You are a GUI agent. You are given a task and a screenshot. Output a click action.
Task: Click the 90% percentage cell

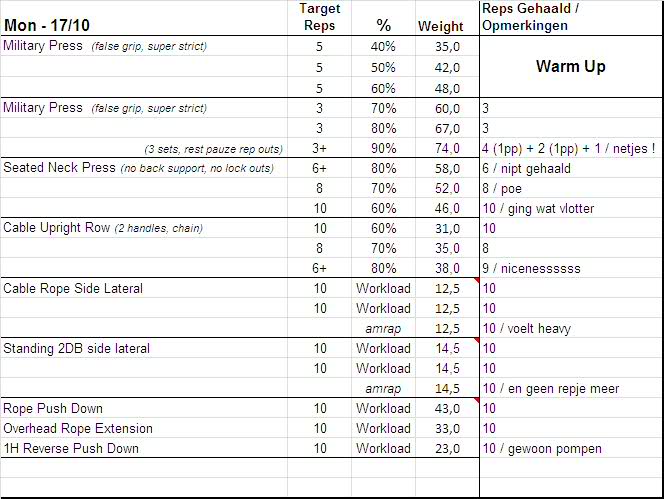point(384,148)
